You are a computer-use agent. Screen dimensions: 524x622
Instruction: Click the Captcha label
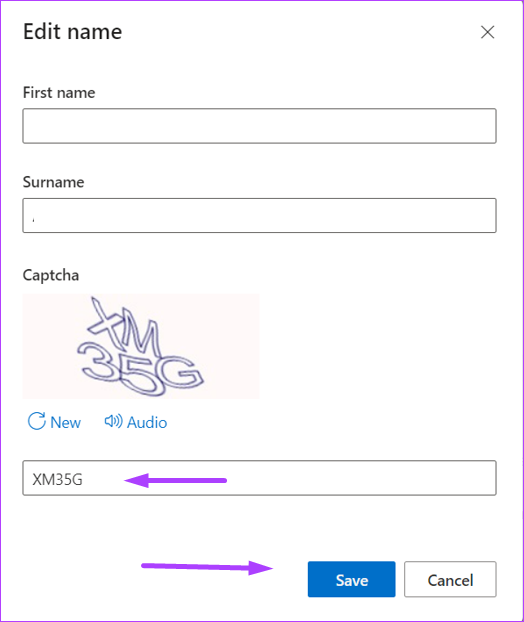tap(51, 276)
